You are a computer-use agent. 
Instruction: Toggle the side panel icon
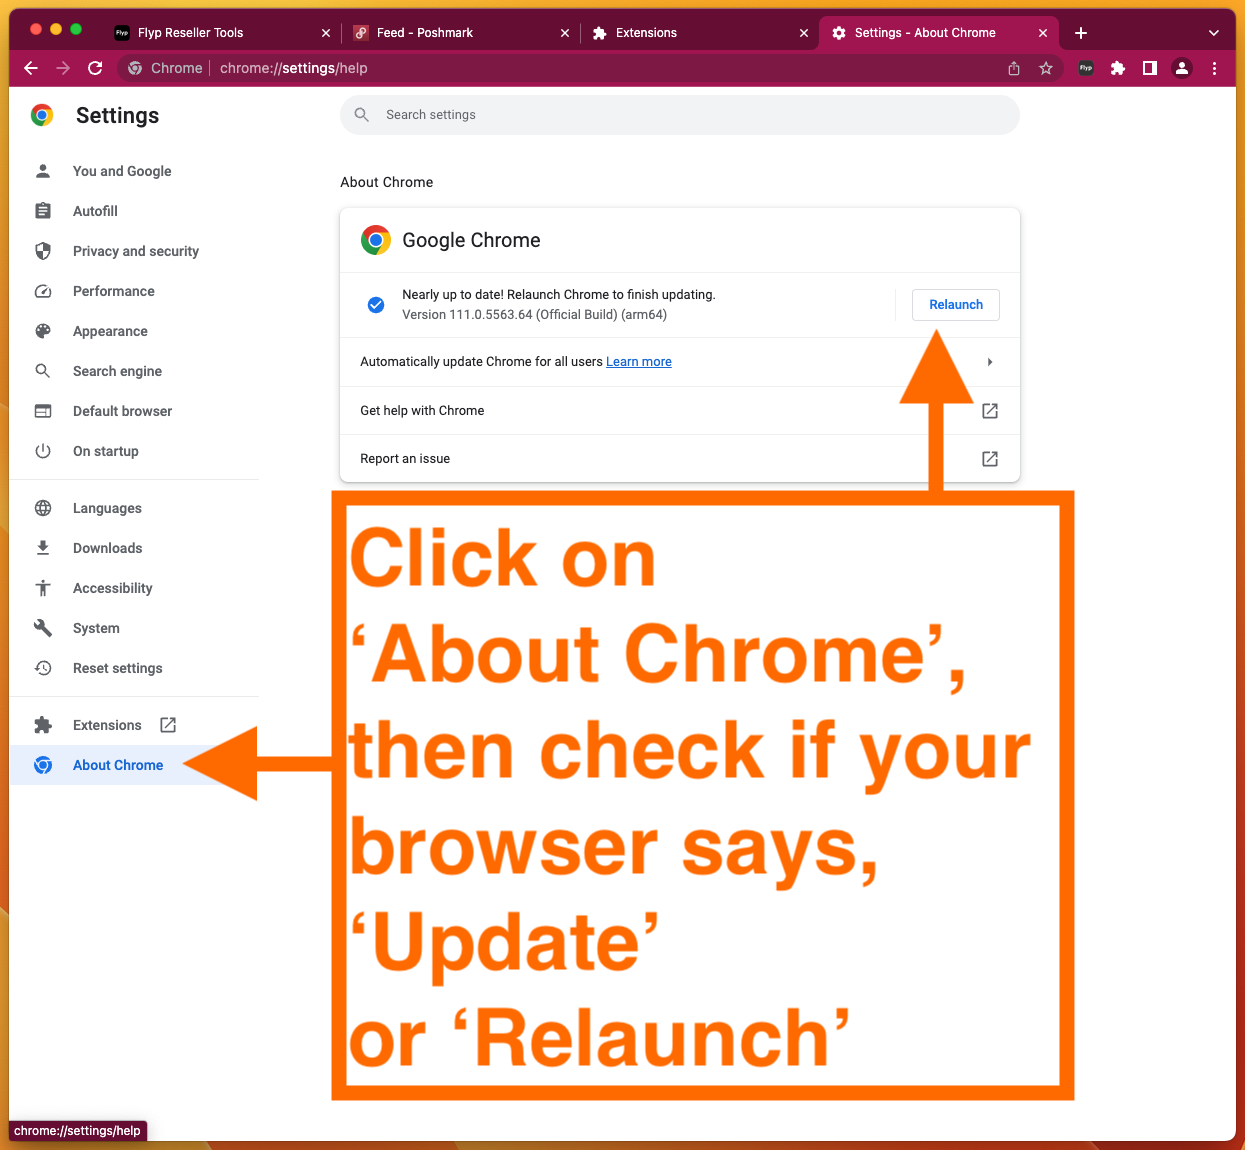point(1150,68)
